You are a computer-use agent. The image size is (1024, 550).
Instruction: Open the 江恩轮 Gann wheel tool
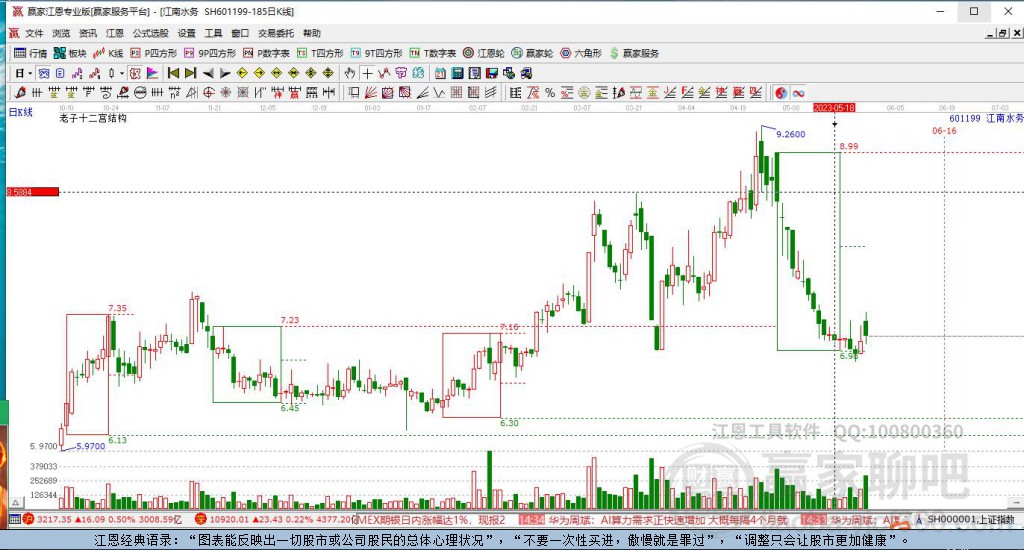click(484, 53)
